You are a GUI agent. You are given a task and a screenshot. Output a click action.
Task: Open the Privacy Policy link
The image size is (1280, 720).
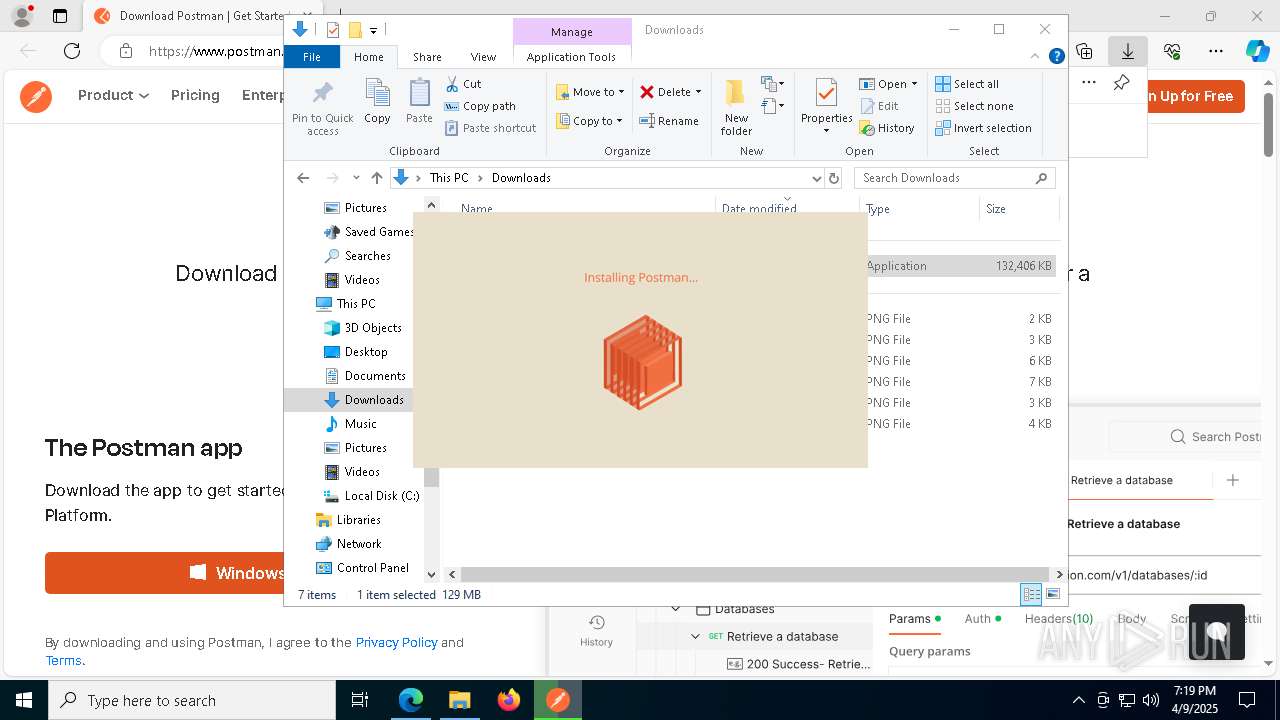(396, 642)
